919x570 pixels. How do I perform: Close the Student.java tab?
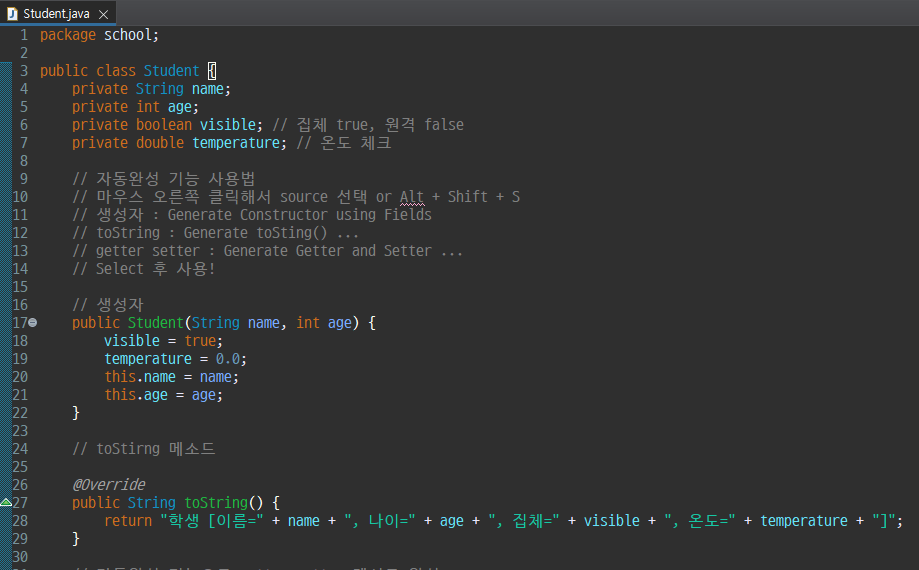click(104, 14)
